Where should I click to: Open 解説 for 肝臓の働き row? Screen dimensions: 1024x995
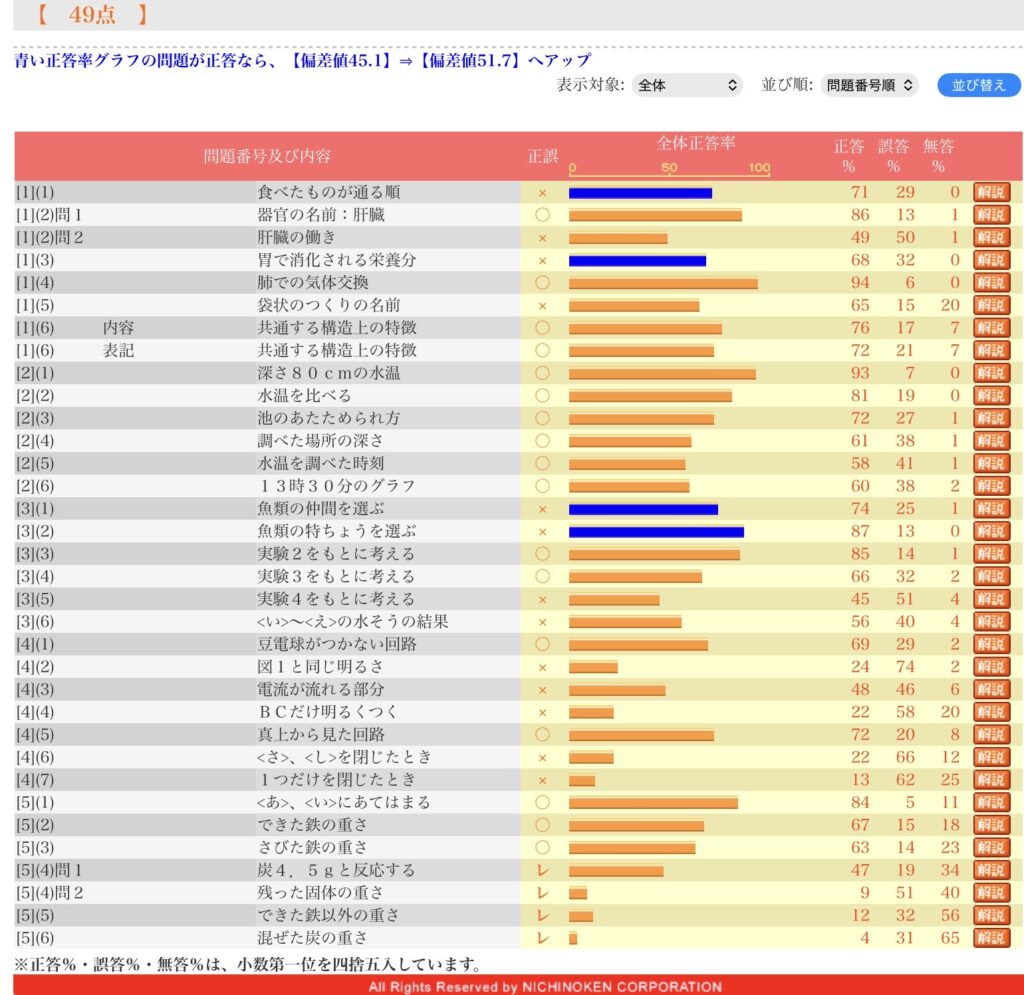tap(991, 238)
